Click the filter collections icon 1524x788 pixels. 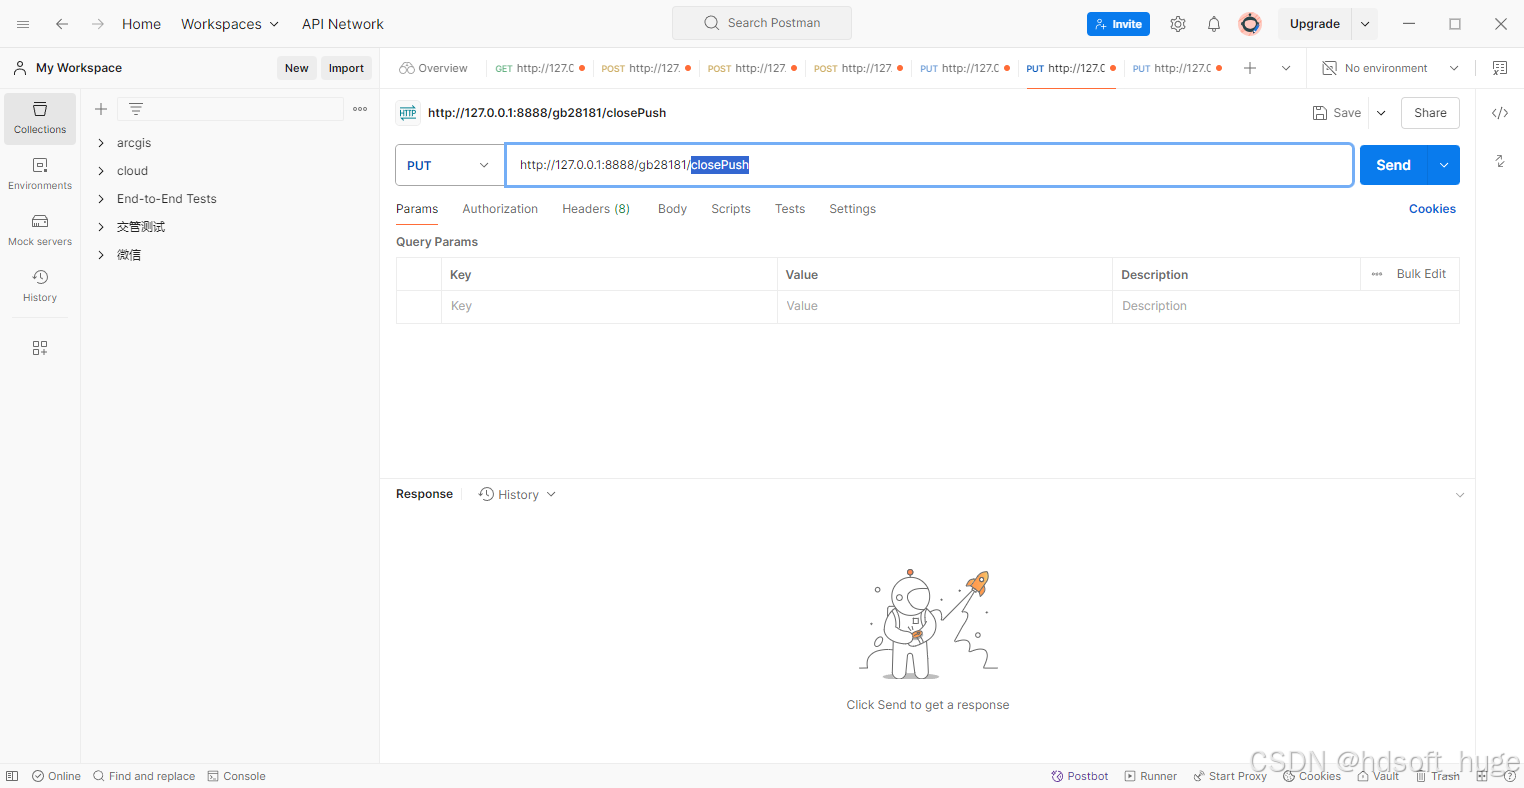(x=136, y=109)
